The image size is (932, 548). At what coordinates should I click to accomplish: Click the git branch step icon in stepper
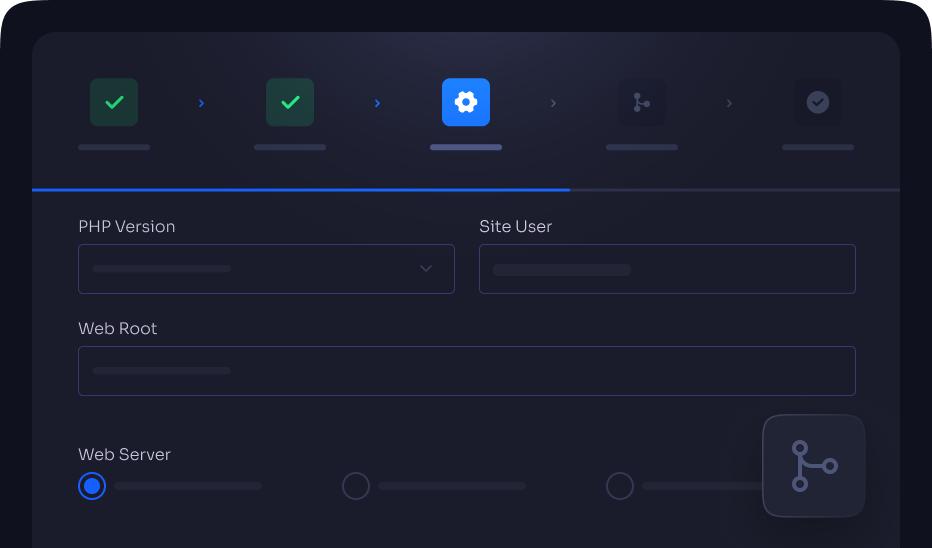642,102
